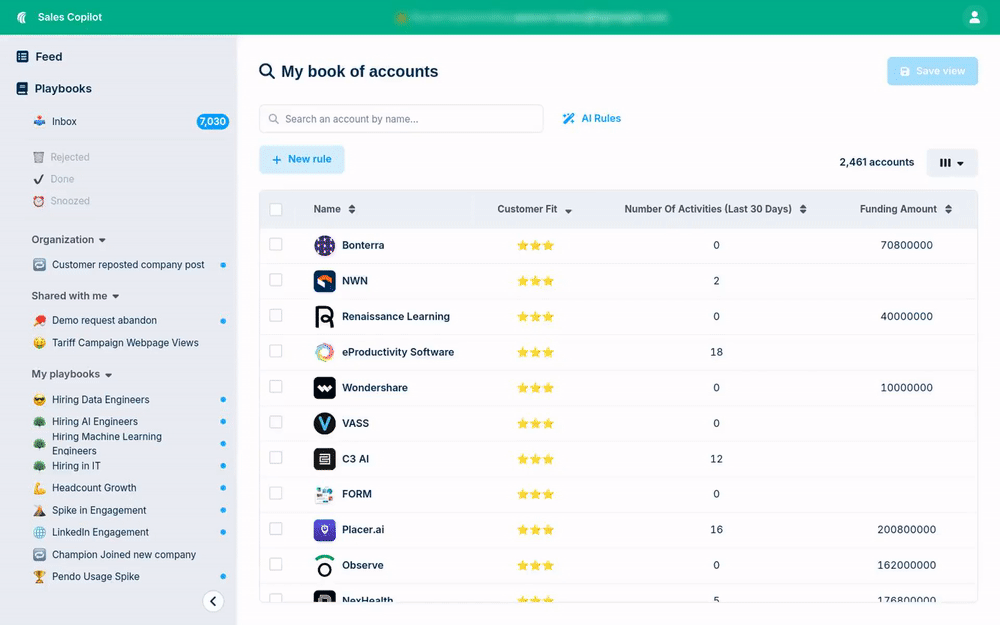Screen dimensions: 1000x625
Task: Click the Pendo Usage Spike trophy icon
Action: (40, 577)
